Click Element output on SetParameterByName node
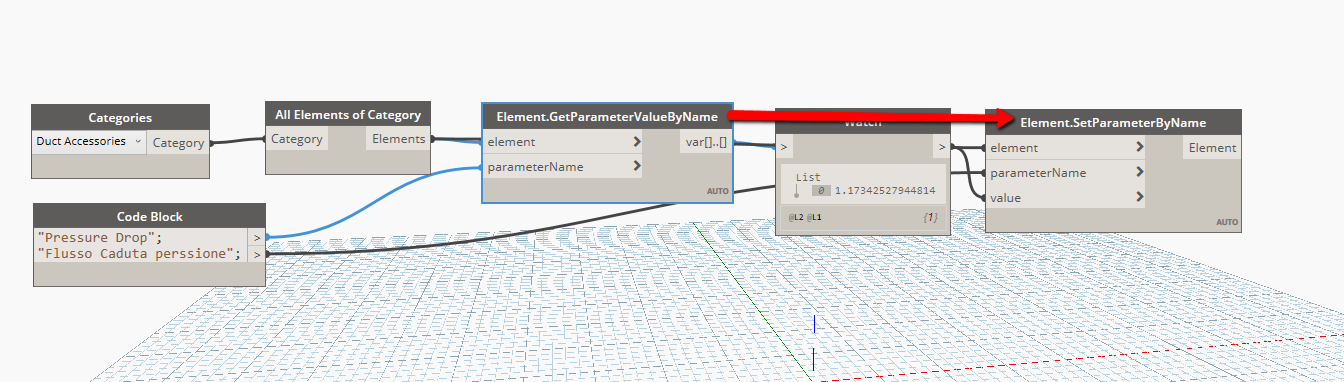The width and height of the screenshot is (1344, 382). pos(1212,148)
